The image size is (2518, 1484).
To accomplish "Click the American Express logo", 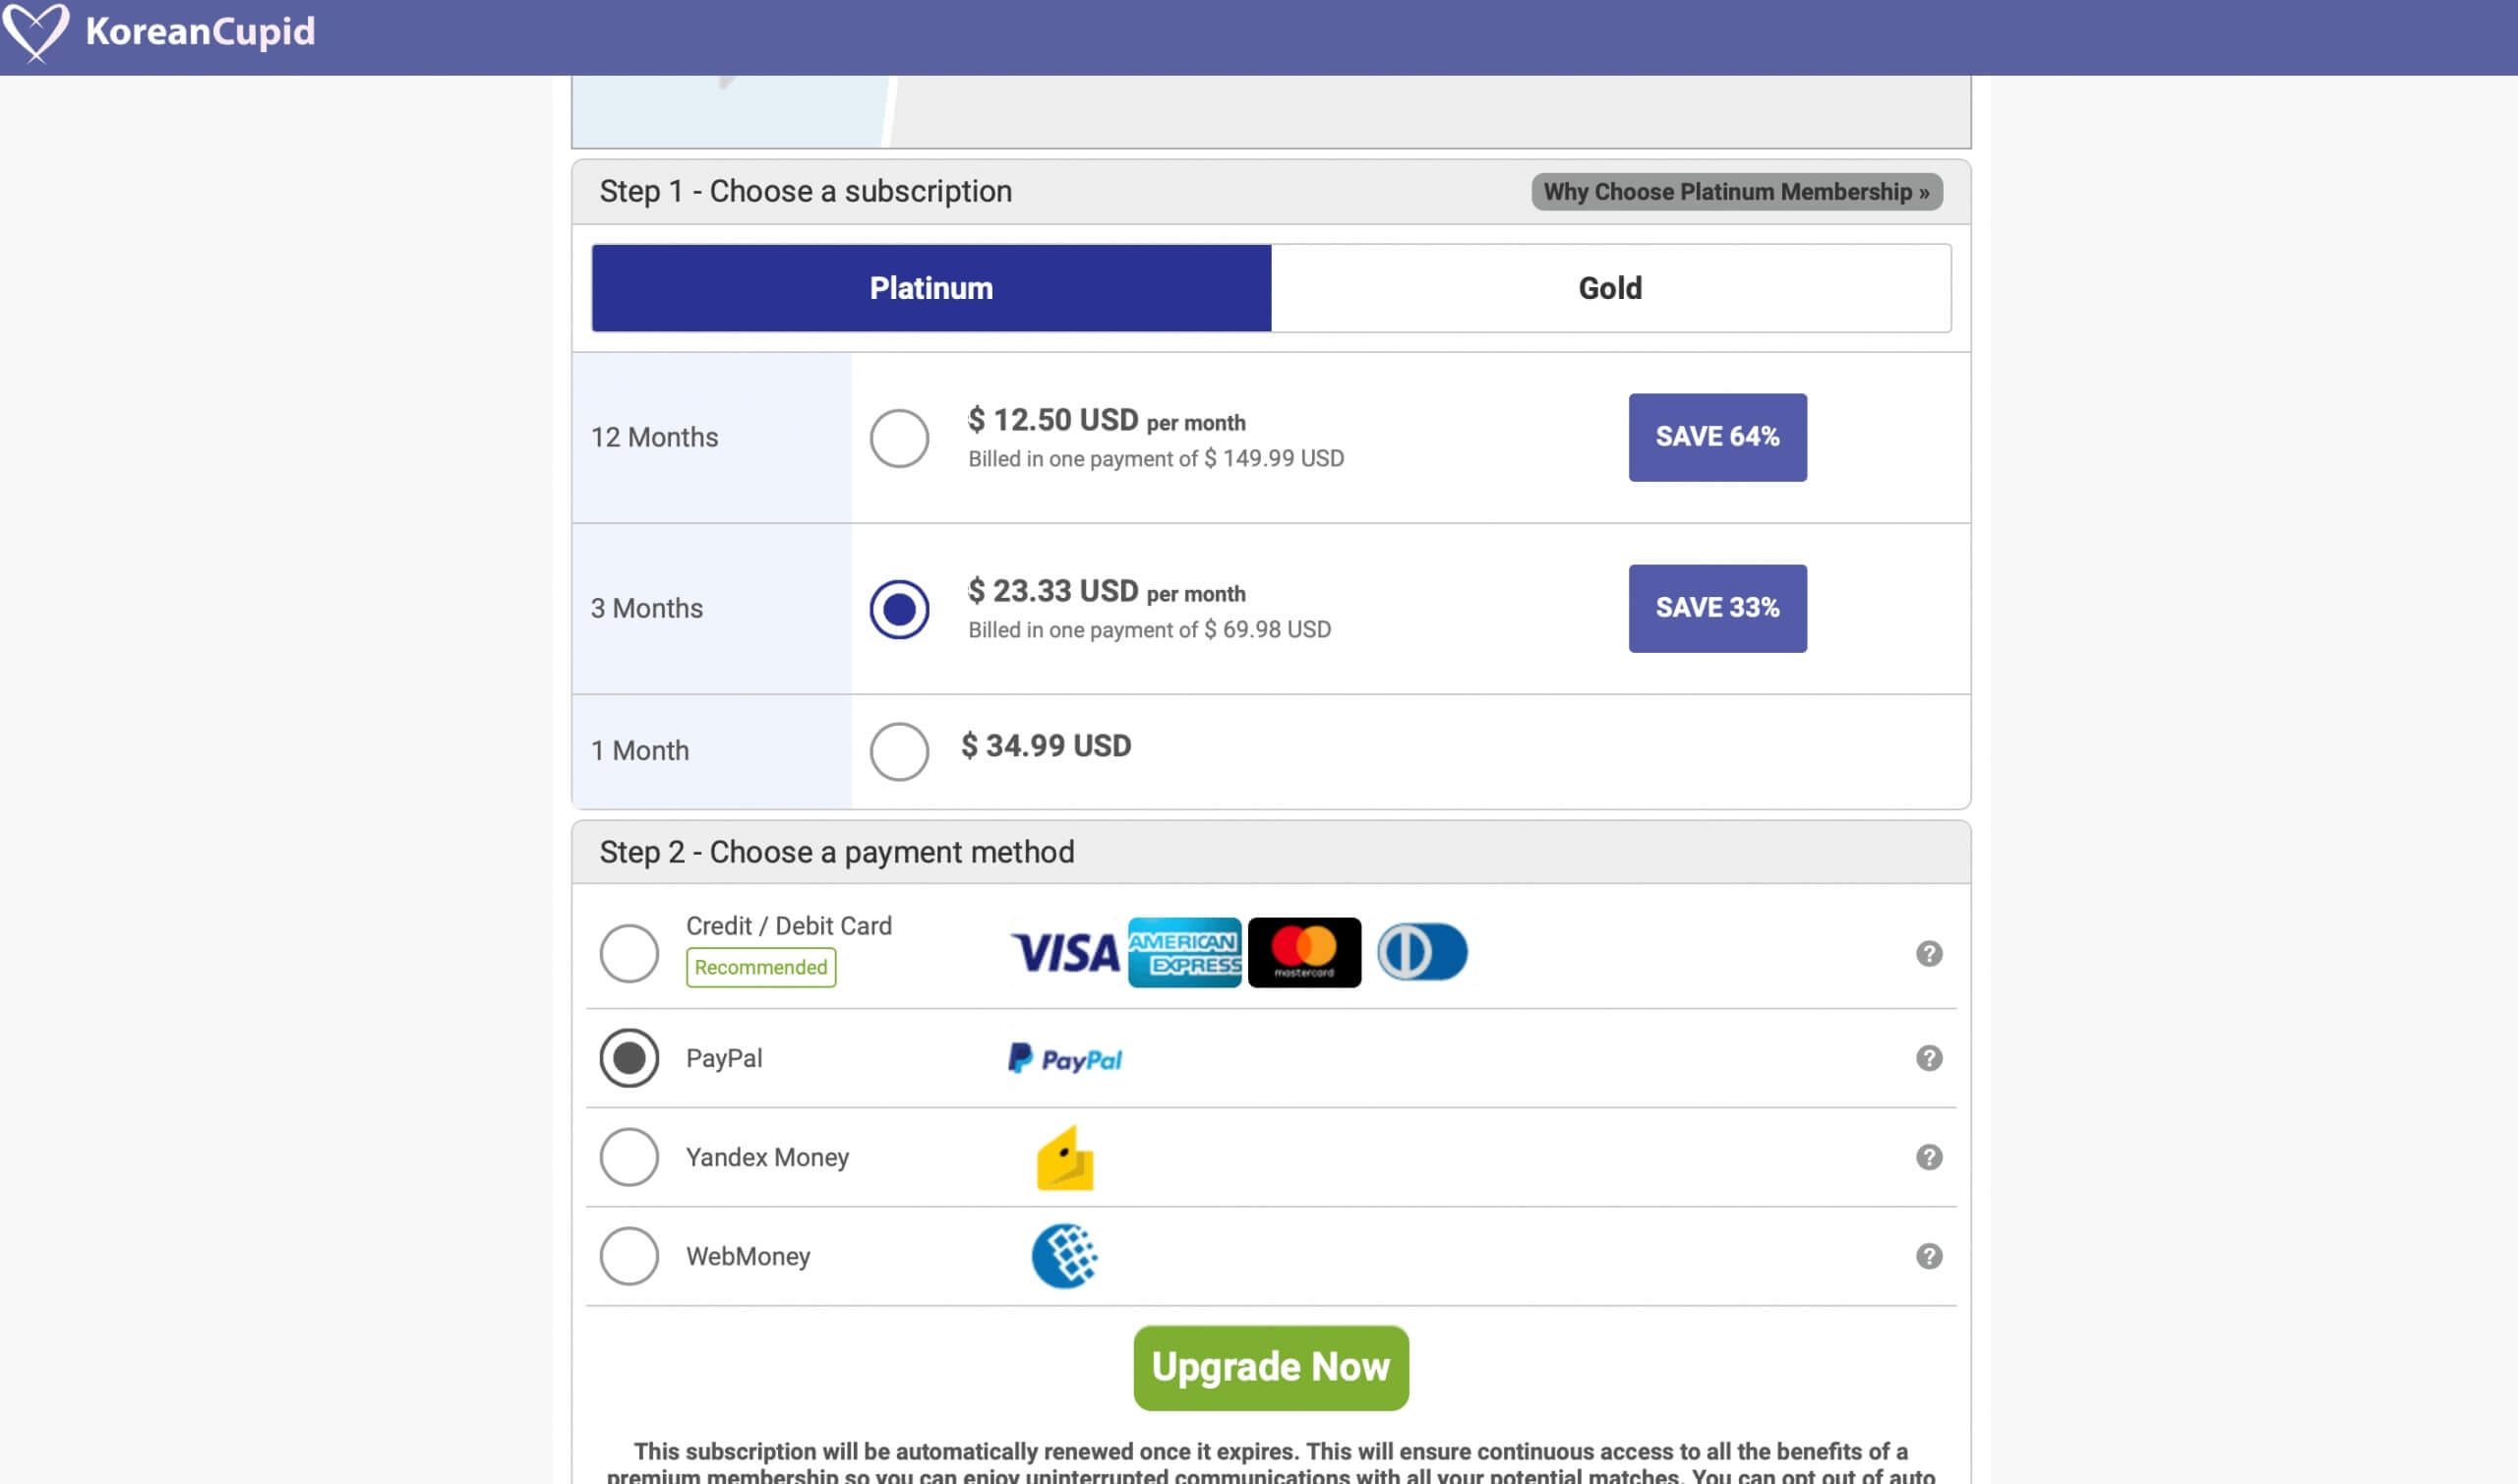I will click(x=1185, y=953).
